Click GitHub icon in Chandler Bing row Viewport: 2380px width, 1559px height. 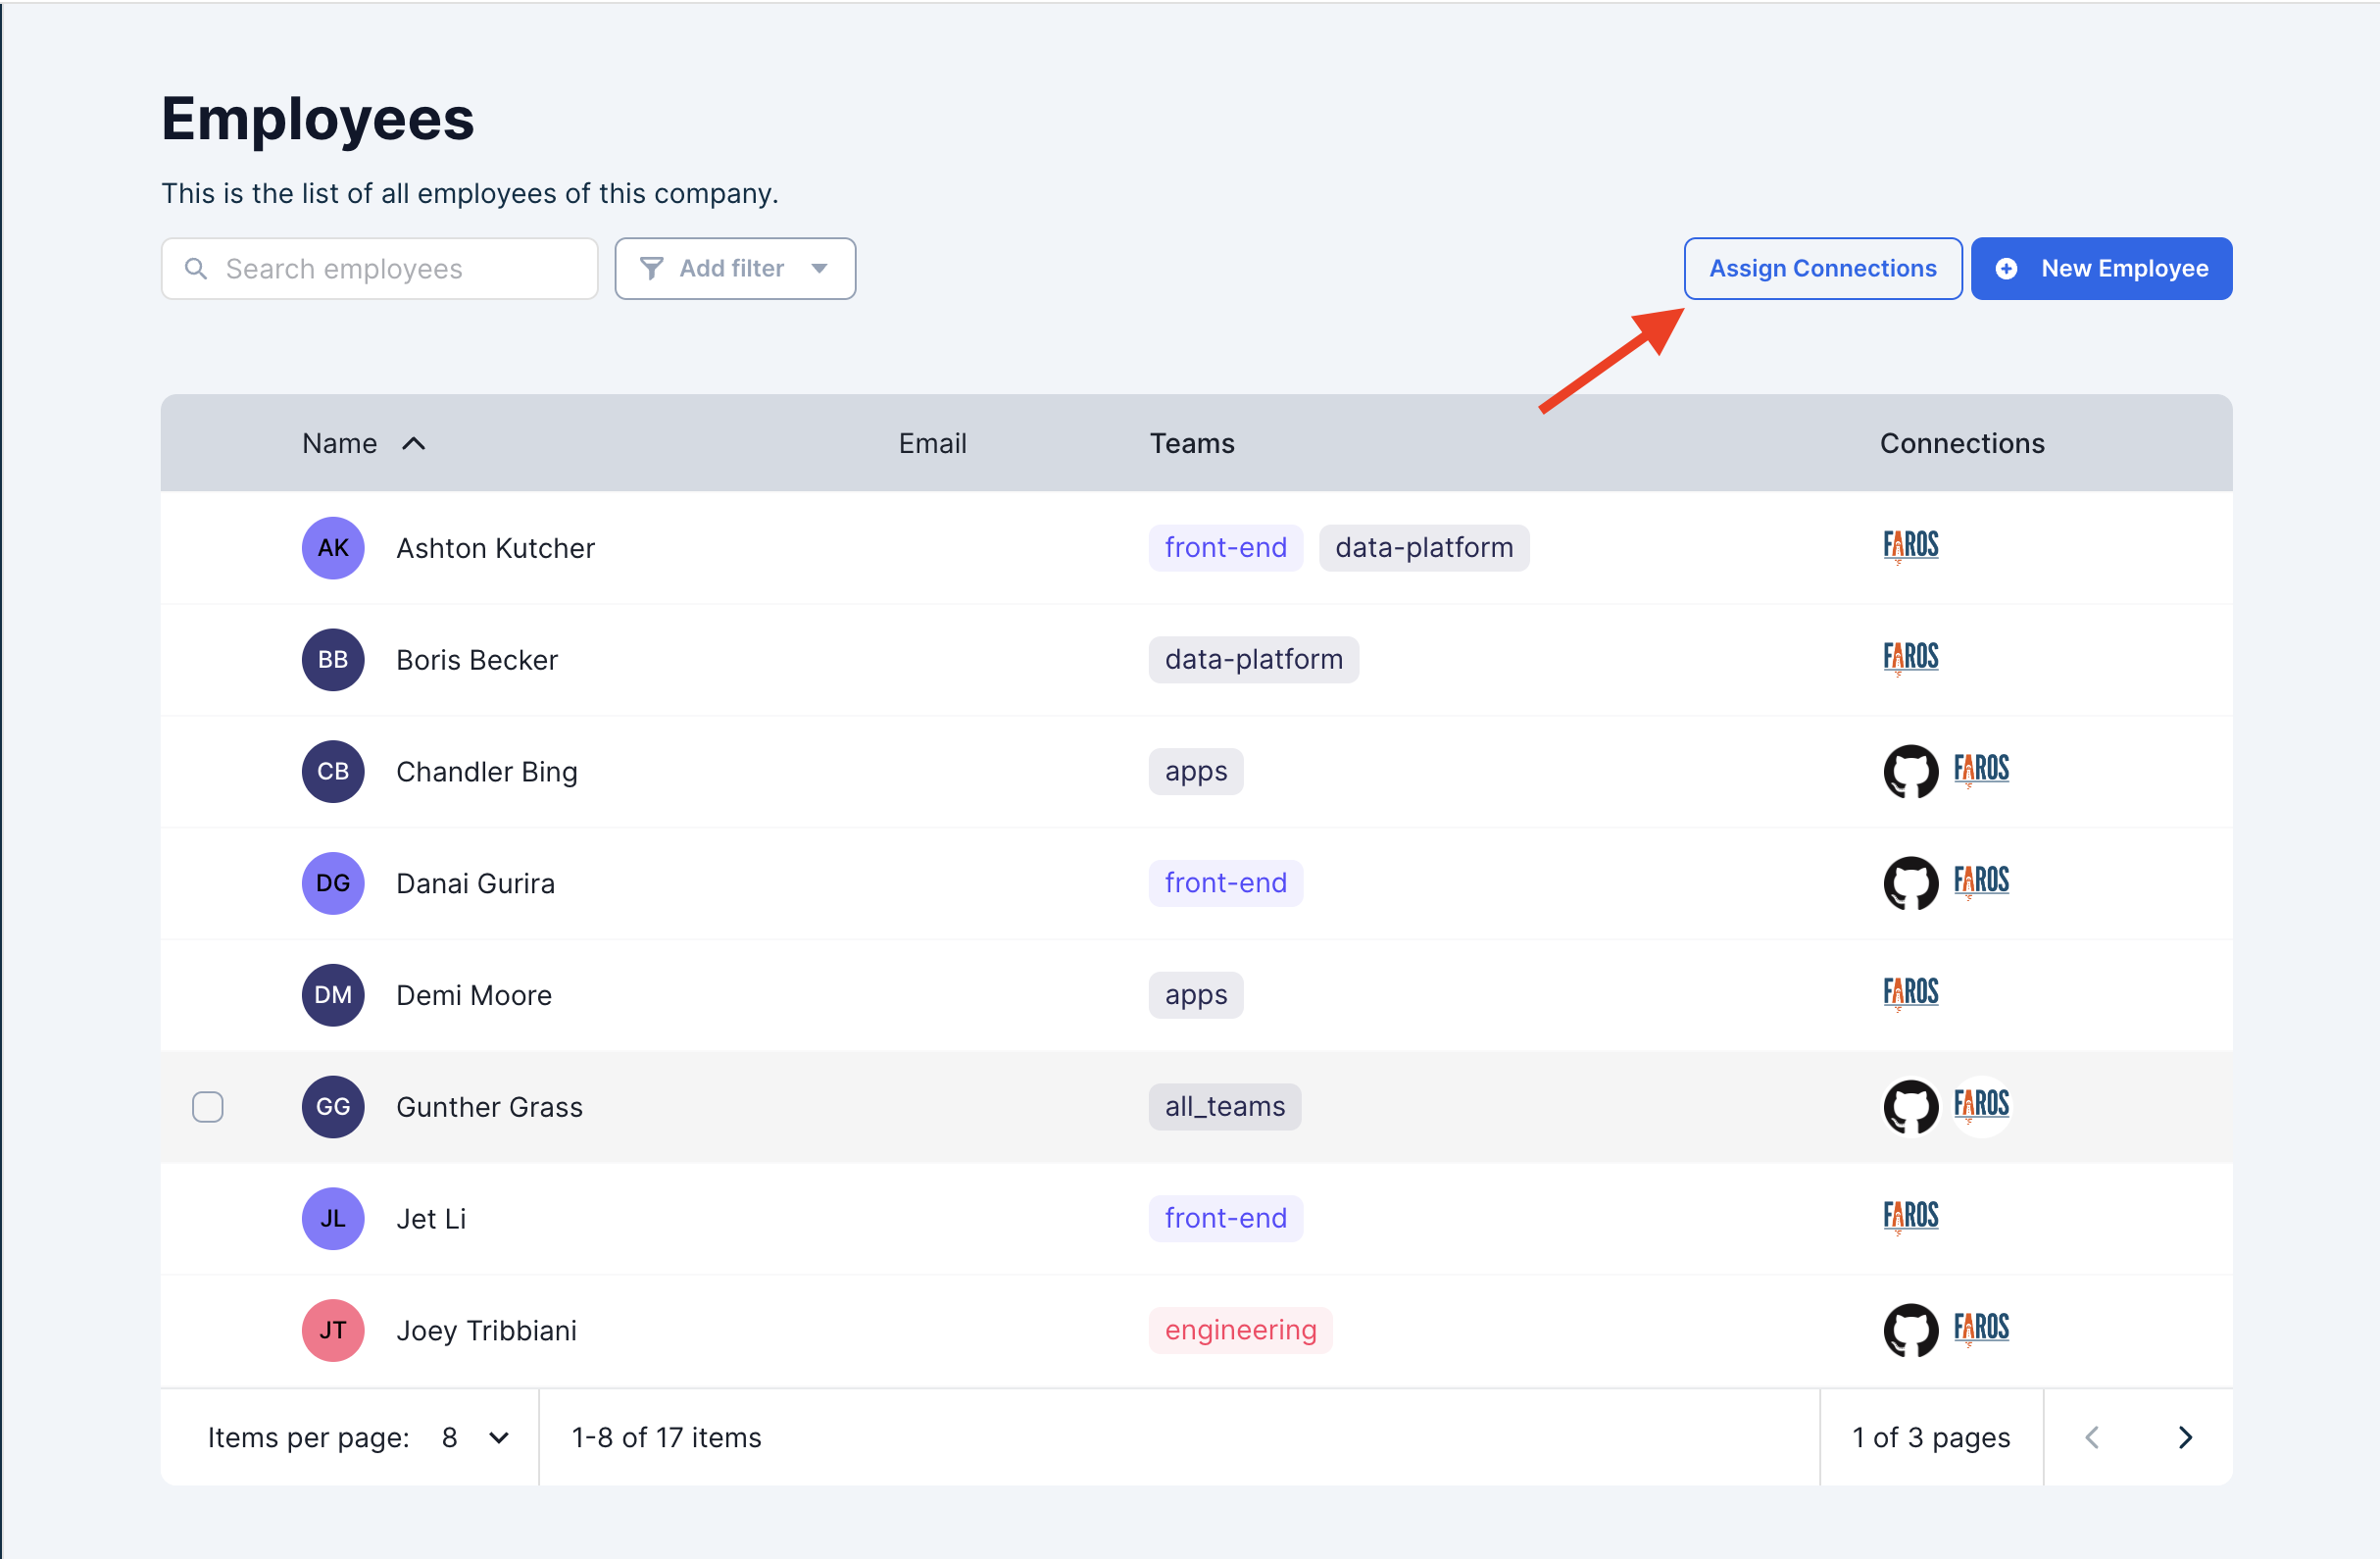point(1910,771)
